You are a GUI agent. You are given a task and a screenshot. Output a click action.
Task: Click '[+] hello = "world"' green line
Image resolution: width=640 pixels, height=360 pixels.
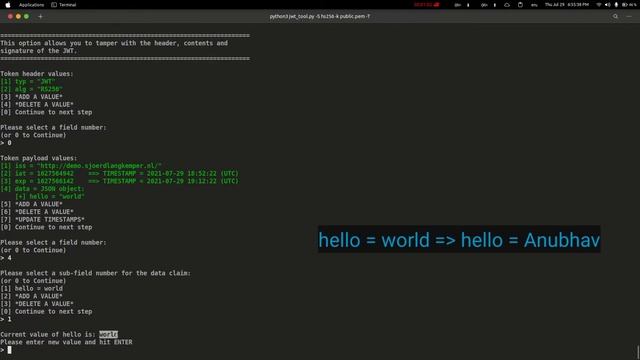click(x=50, y=196)
